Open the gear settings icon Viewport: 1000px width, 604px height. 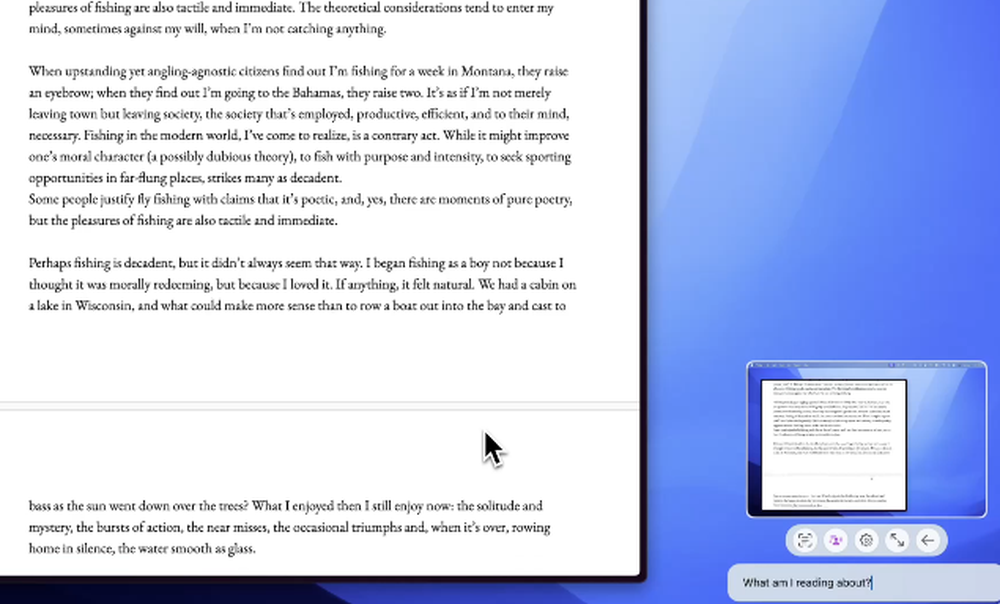click(866, 540)
